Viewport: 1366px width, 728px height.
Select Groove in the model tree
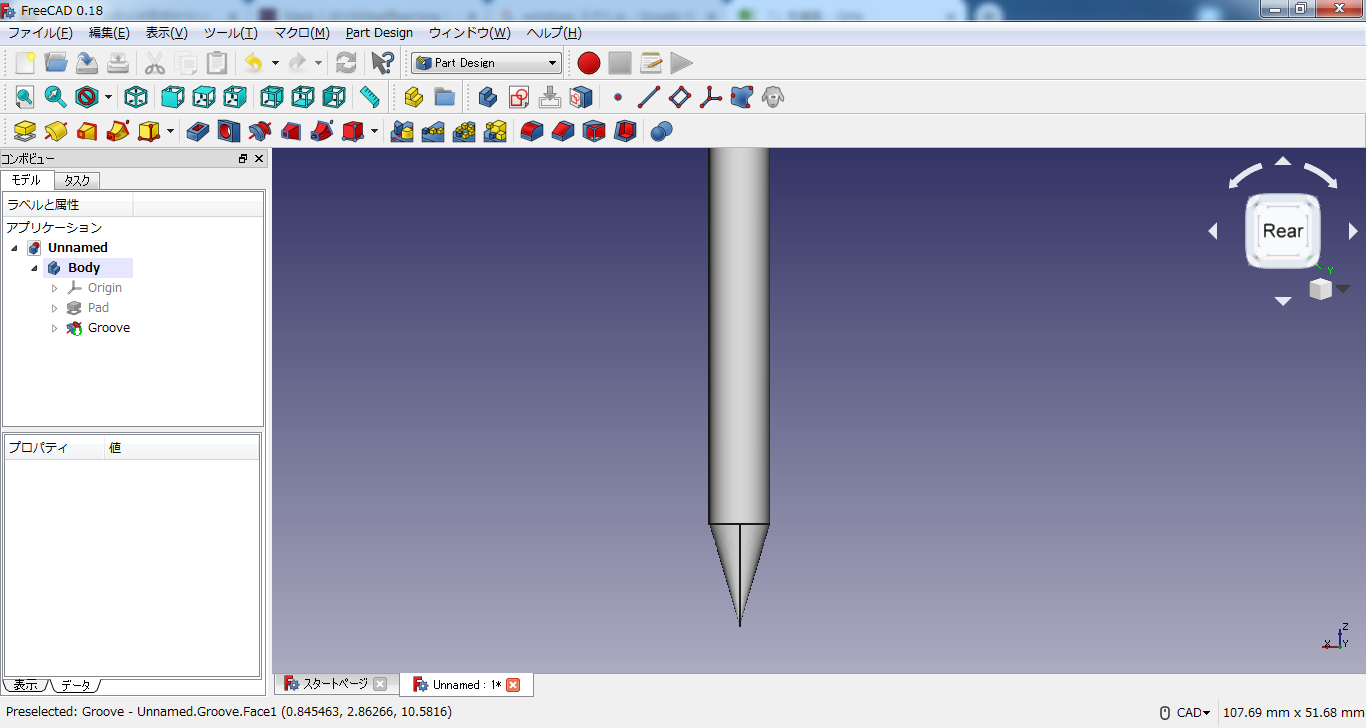tap(109, 328)
